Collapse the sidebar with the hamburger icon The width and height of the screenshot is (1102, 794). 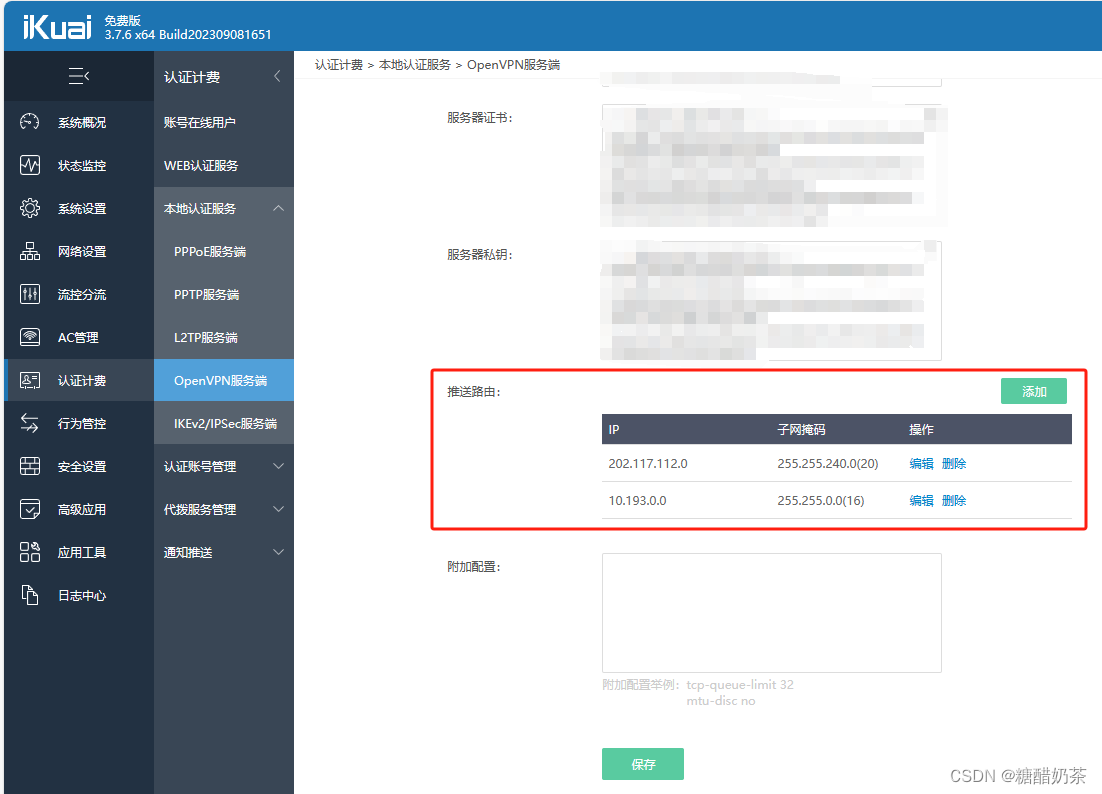(79, 76)
